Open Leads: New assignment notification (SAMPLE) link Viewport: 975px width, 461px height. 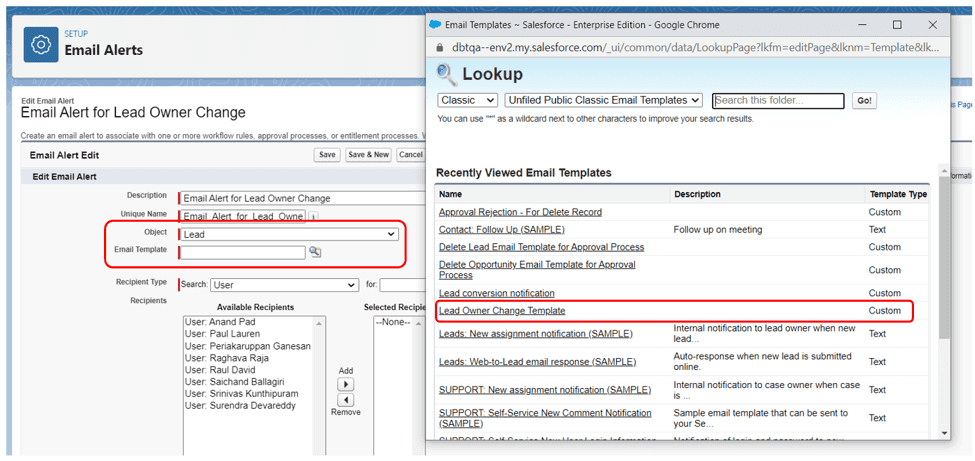tap(535, 333)
